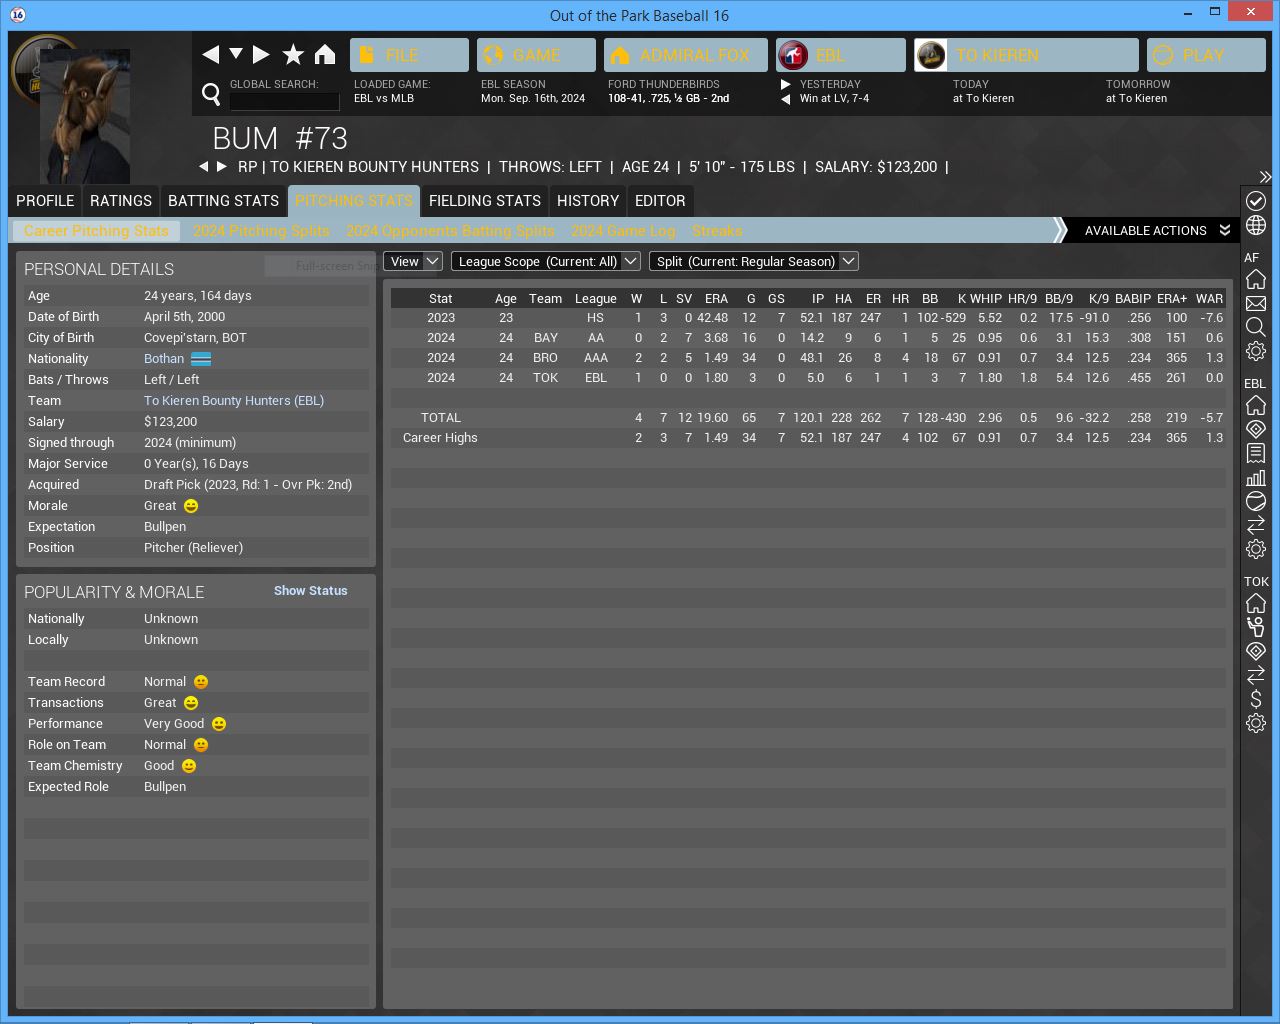Open the GAME menu
This screenshot has height=1024, width=1280.
pos(536,55)
